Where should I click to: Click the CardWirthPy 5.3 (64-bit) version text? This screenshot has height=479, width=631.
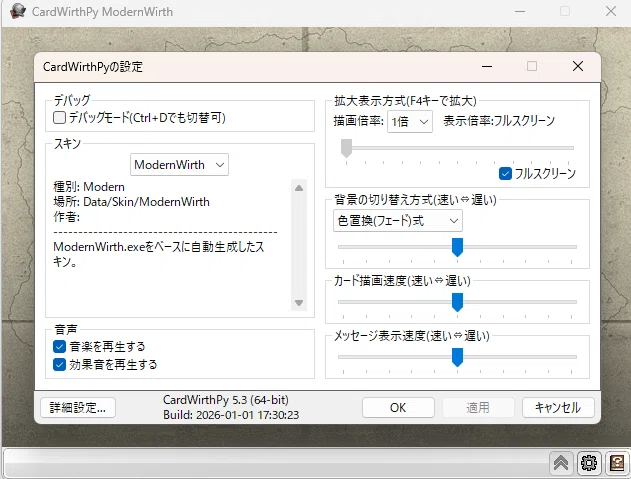tap(226, 400)
